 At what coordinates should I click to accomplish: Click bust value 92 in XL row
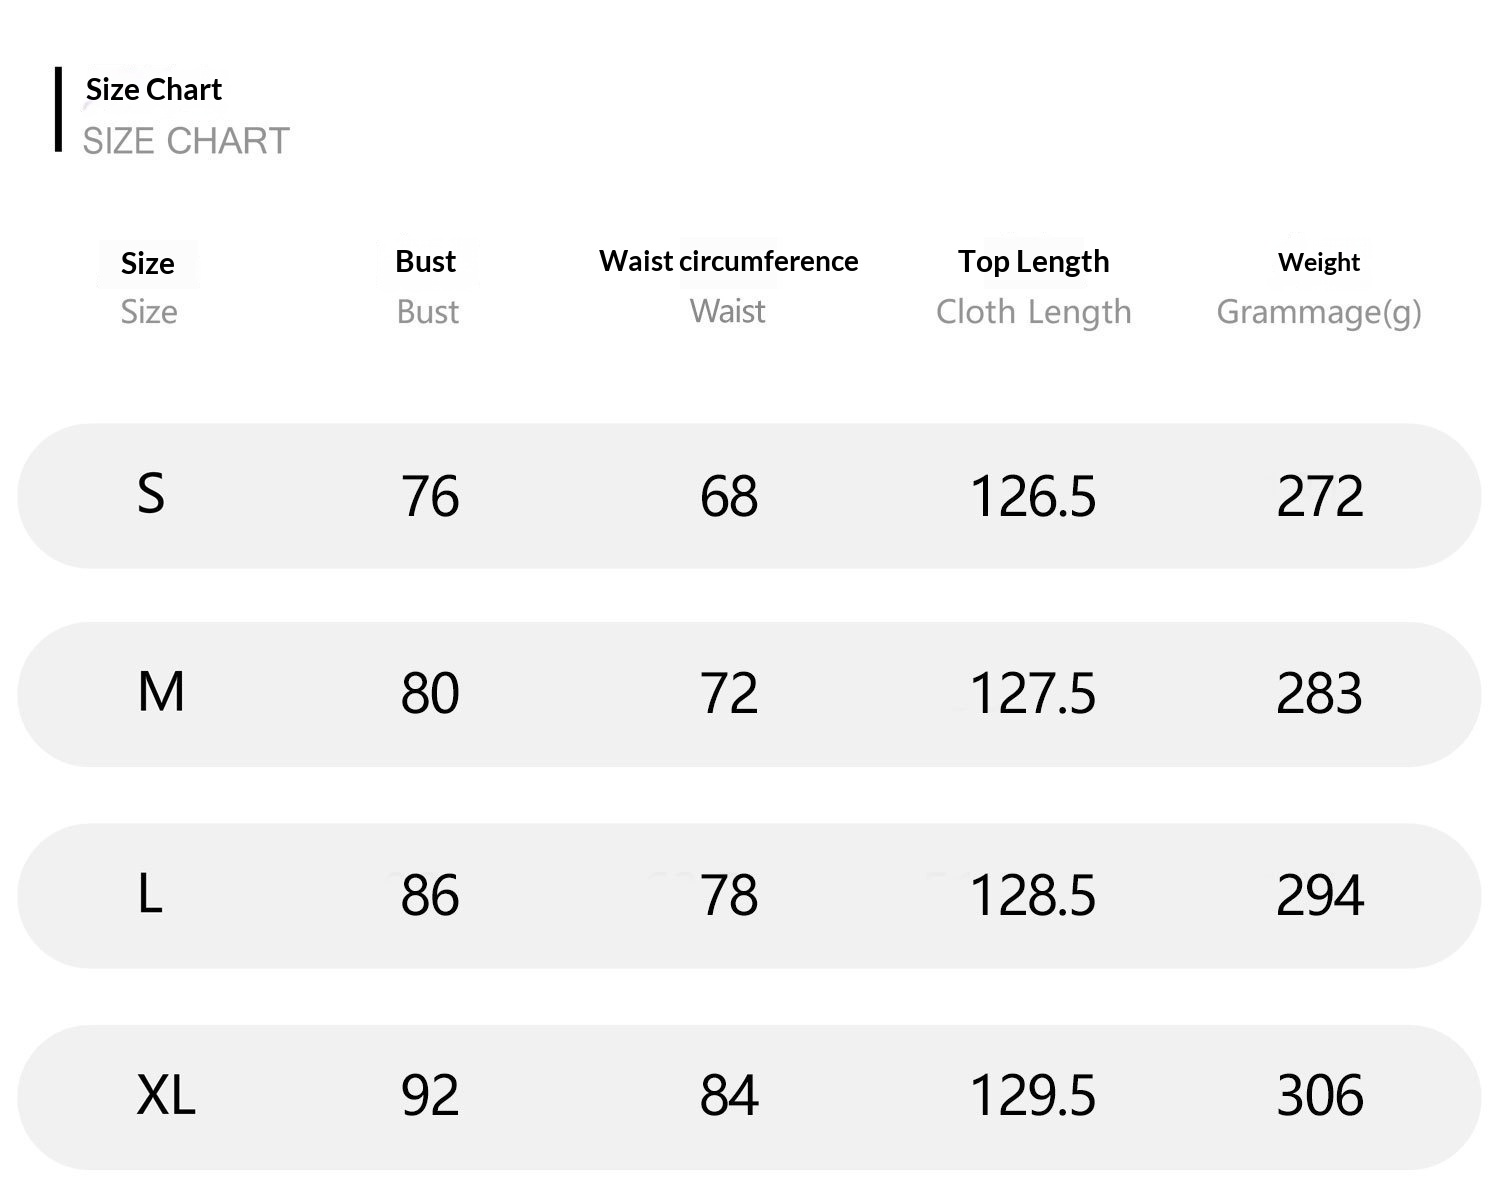click(430, 1096)
